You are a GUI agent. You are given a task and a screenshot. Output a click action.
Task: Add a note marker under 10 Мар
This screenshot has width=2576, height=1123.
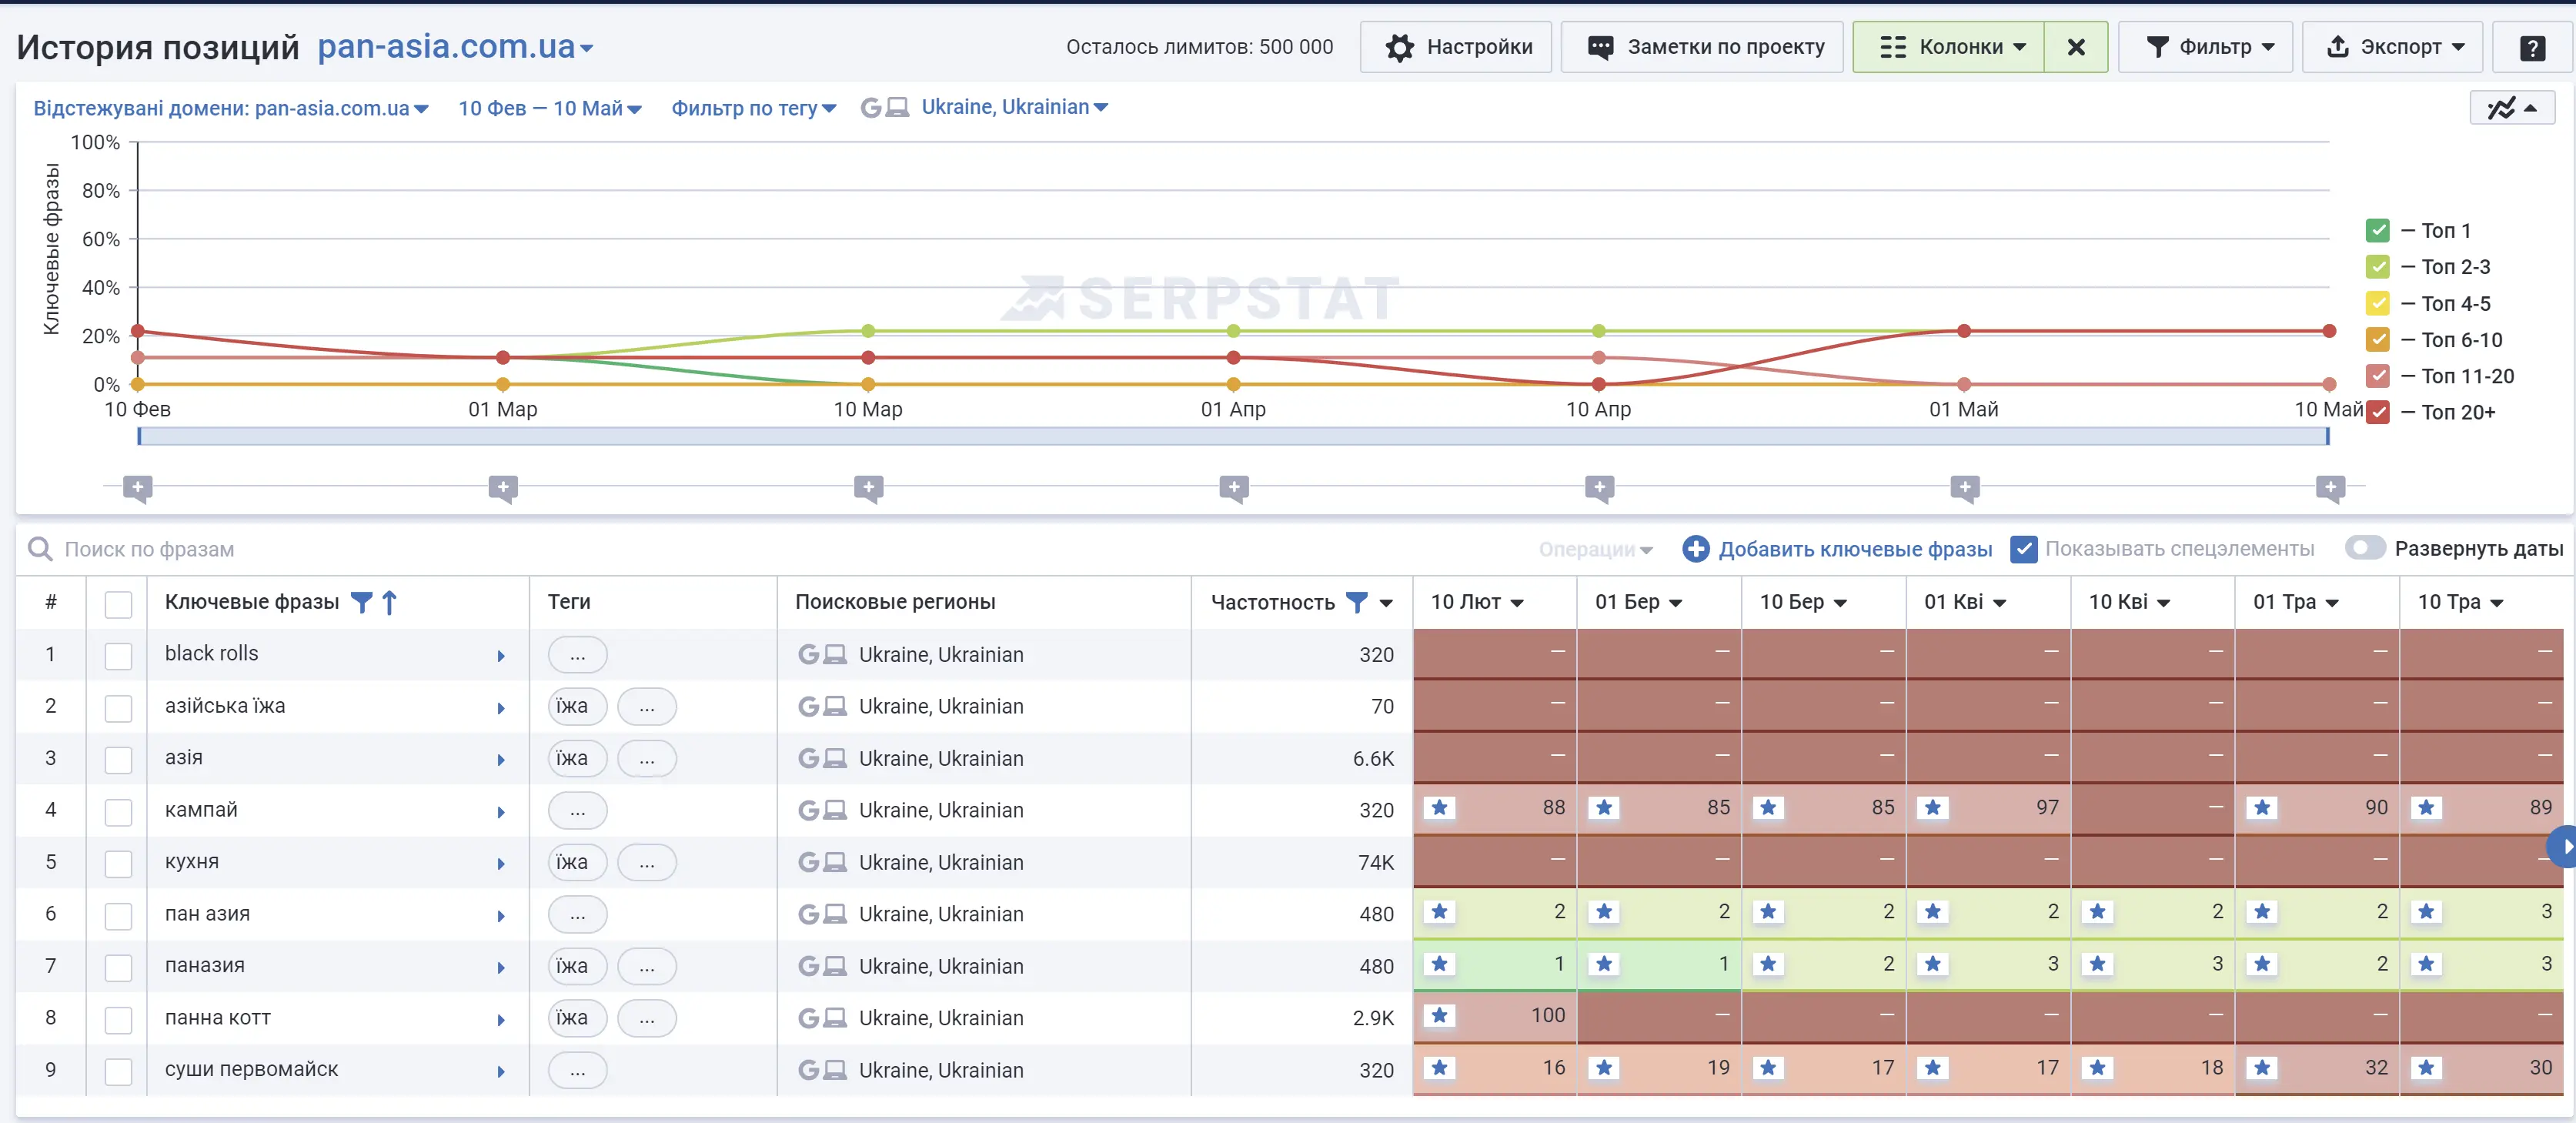click(x=868, y=488)
